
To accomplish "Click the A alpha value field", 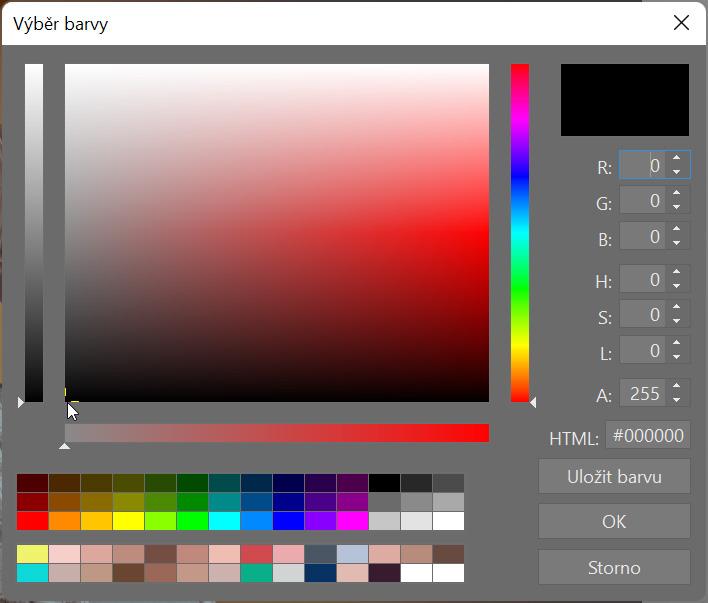I will tap(642, 393).
